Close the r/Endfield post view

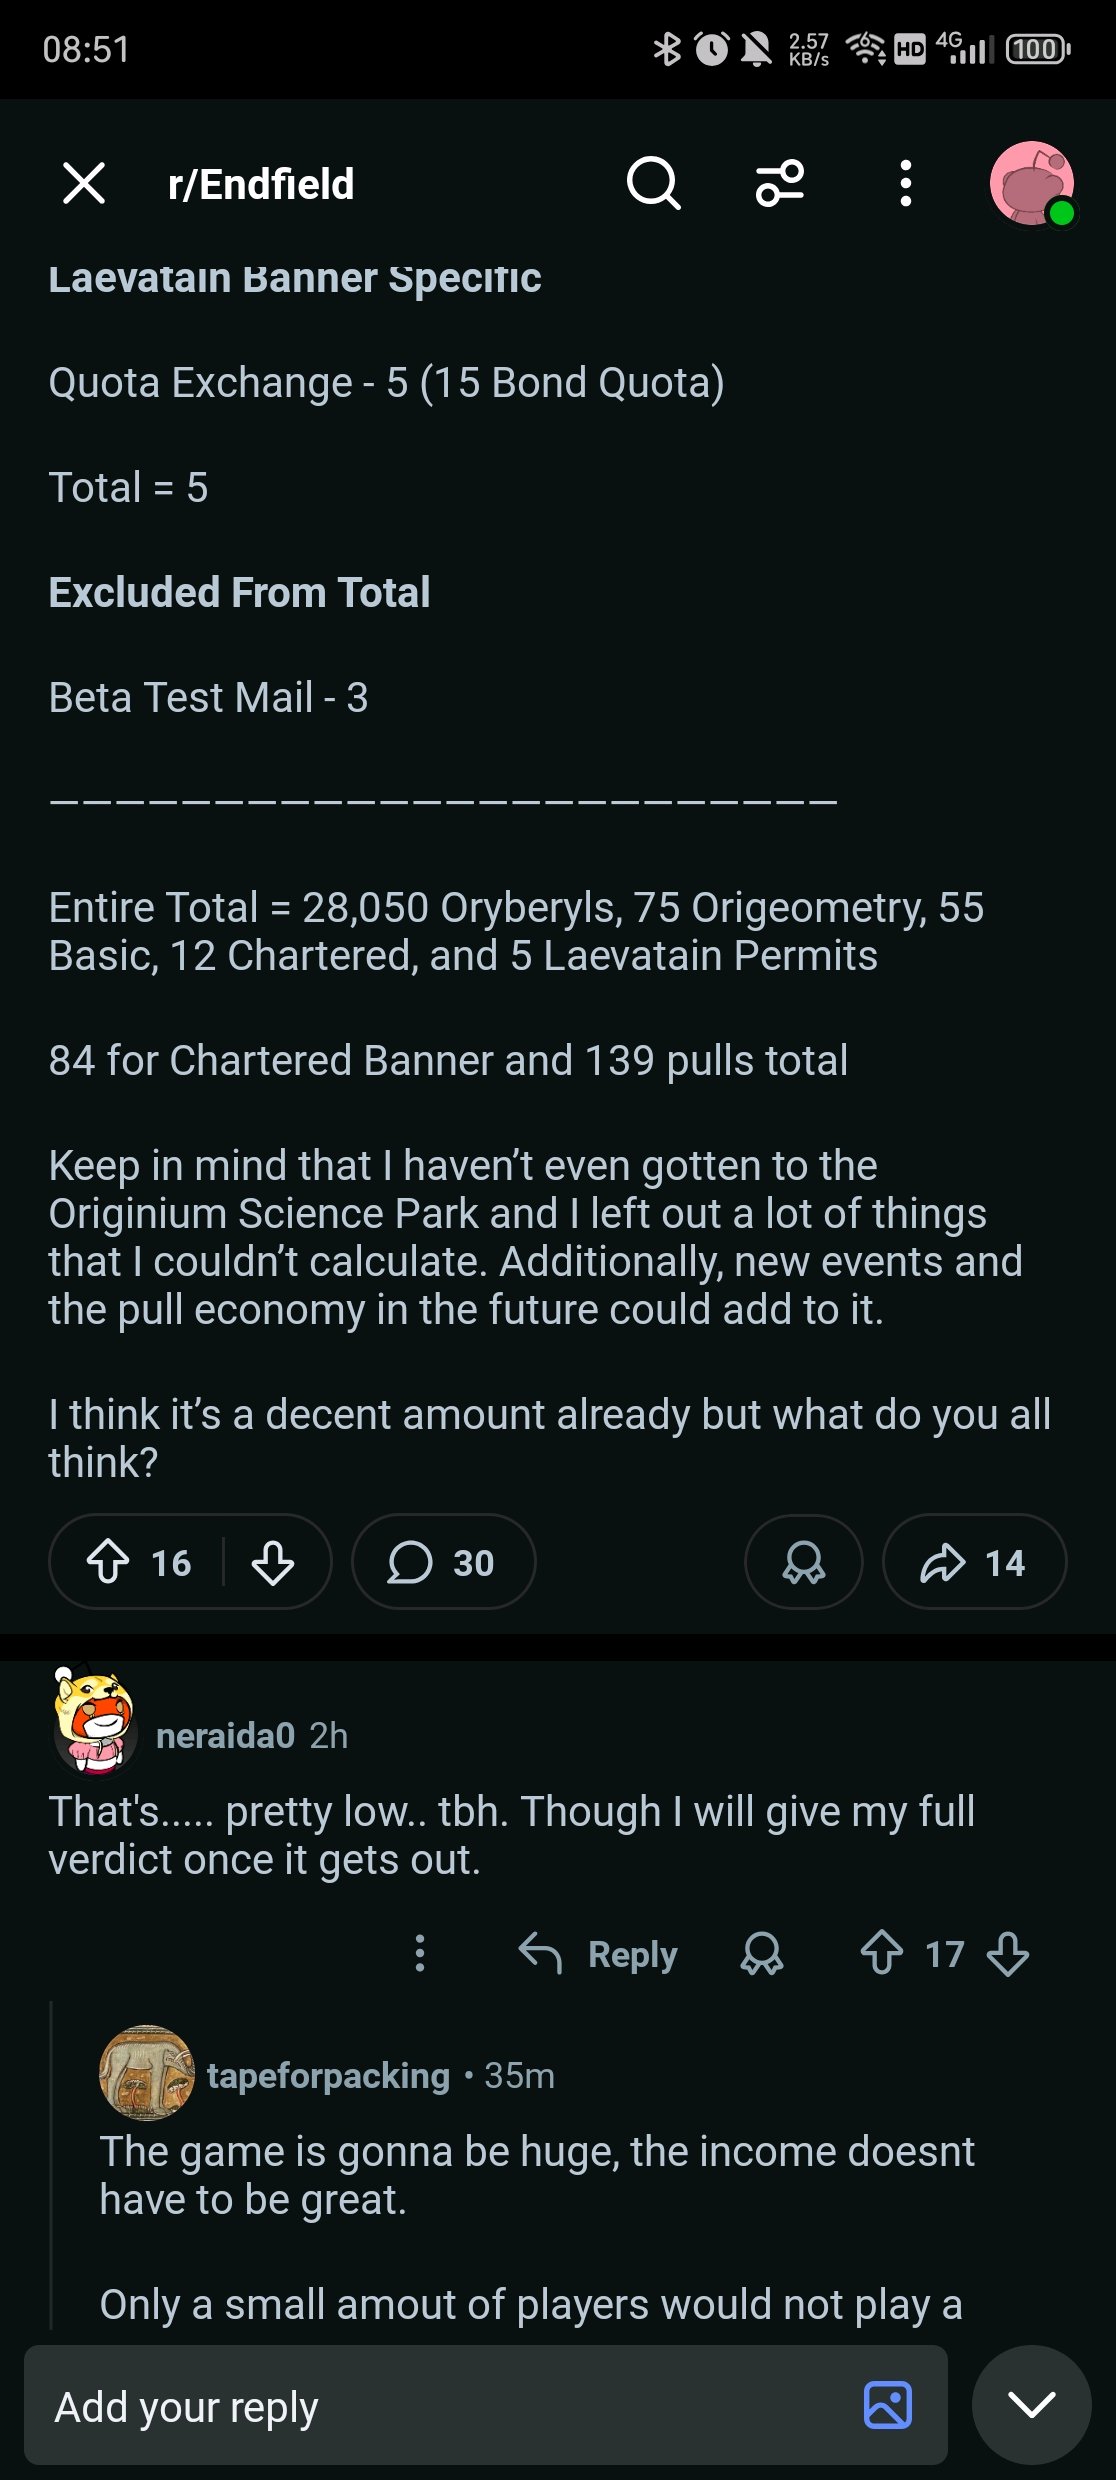tap(84, 184)
